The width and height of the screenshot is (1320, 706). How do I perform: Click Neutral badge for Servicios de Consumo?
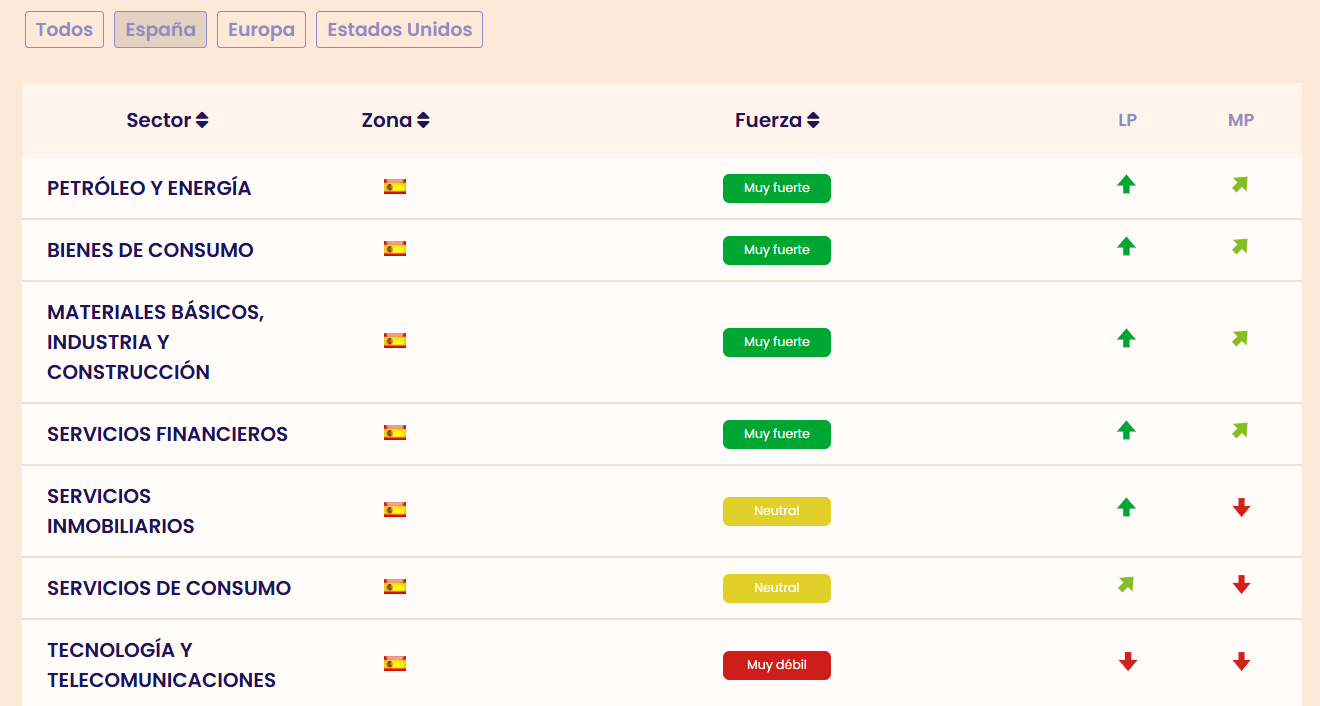(x=777, y=588)
